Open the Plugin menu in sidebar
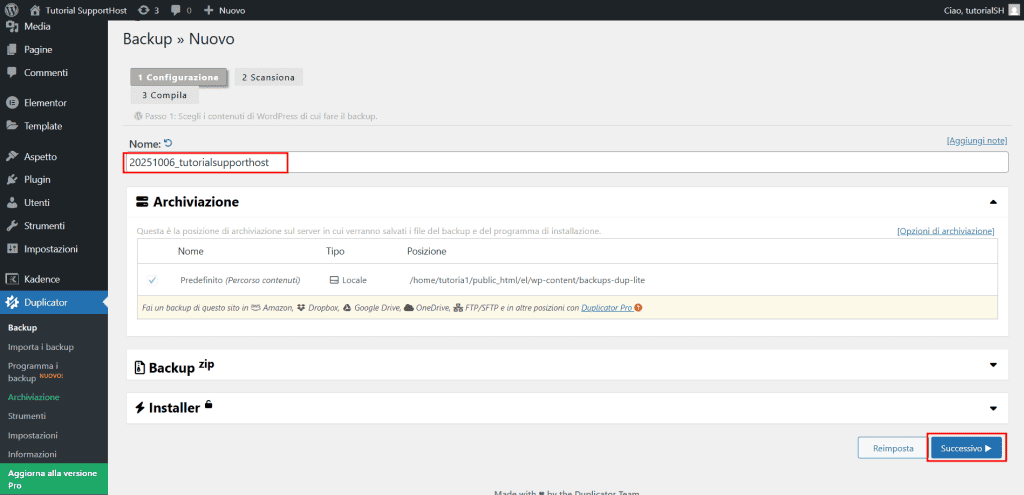1024x495 pixels. pyautogui.click(x=37, y=180)
